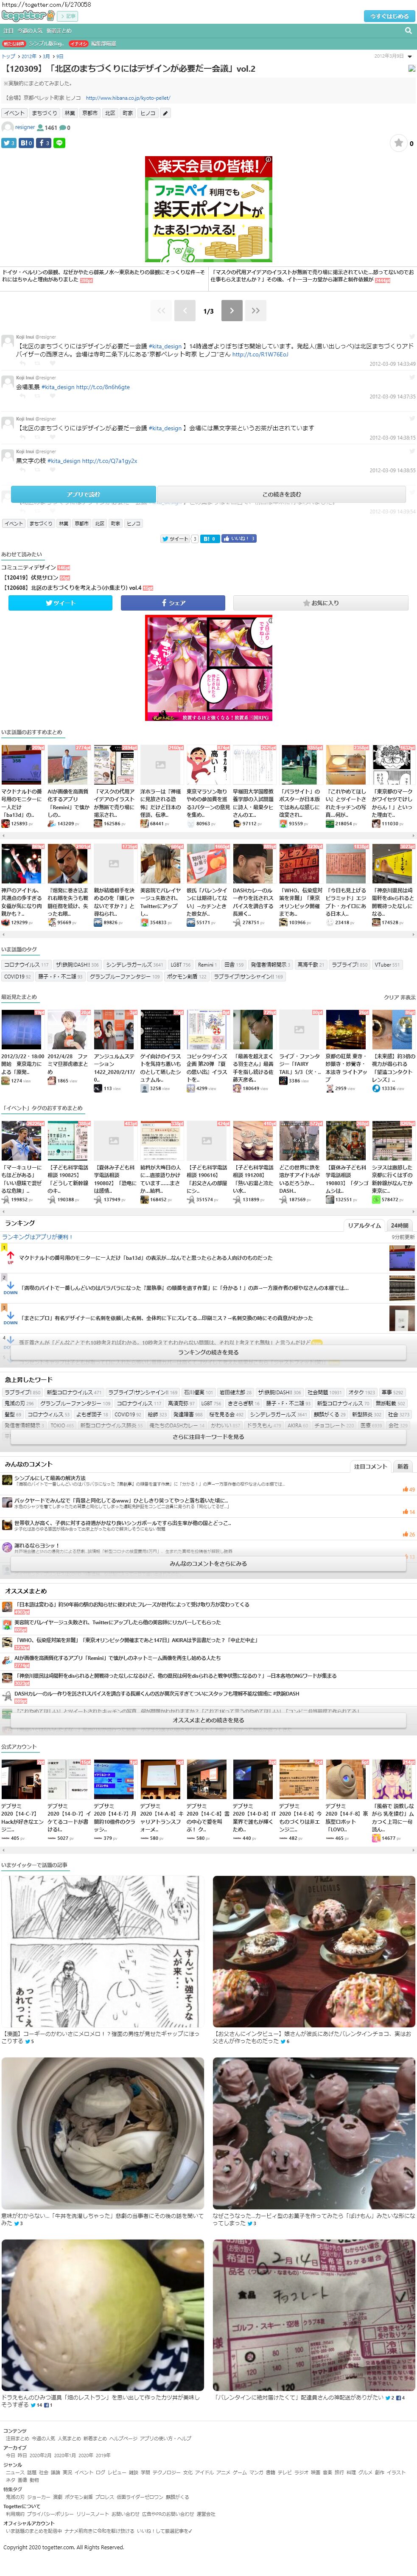This screenshot has height=2576, width=417.
Task: Click the Rakuten FamiPay ad banner
Action: [208, 210]
